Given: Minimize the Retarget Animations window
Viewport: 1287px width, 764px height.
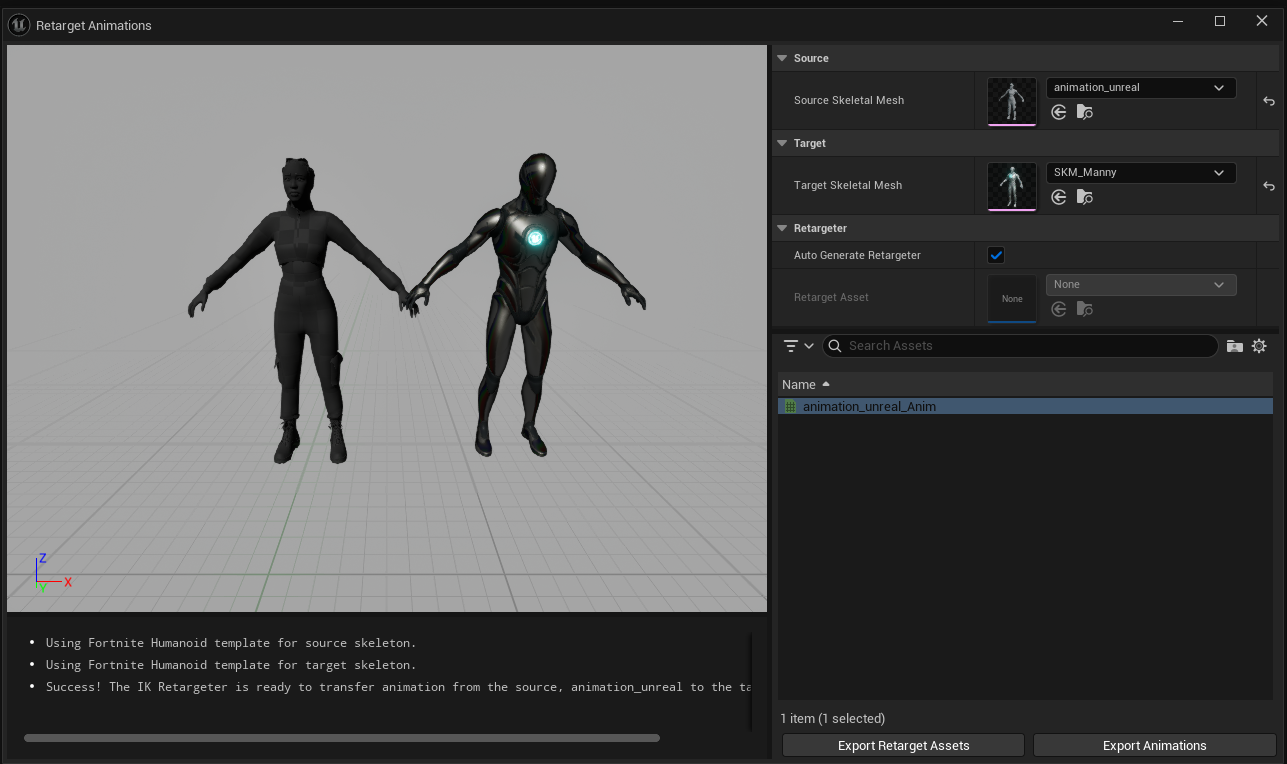Looking at the screenshot, I should point(1178,21).
